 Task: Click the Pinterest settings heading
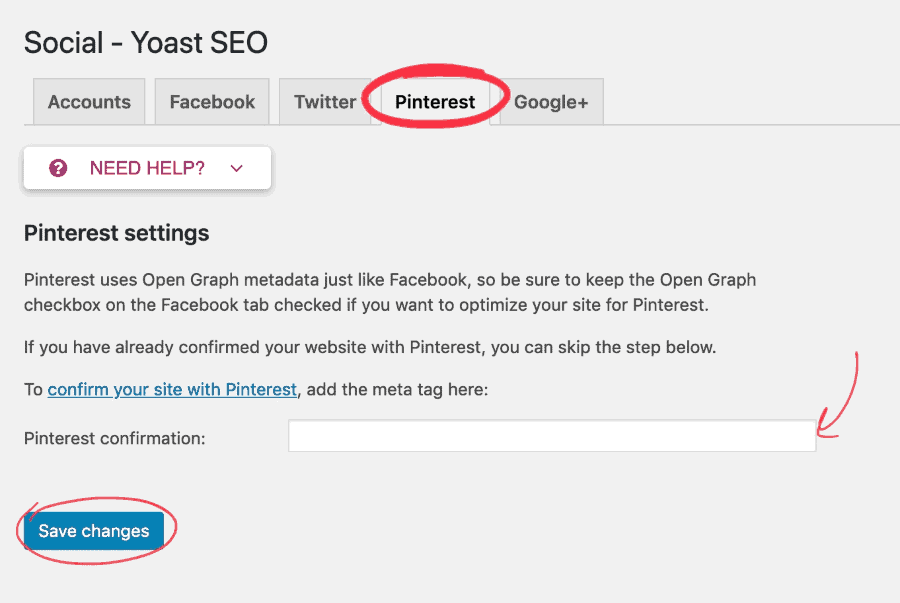point(117,233)
